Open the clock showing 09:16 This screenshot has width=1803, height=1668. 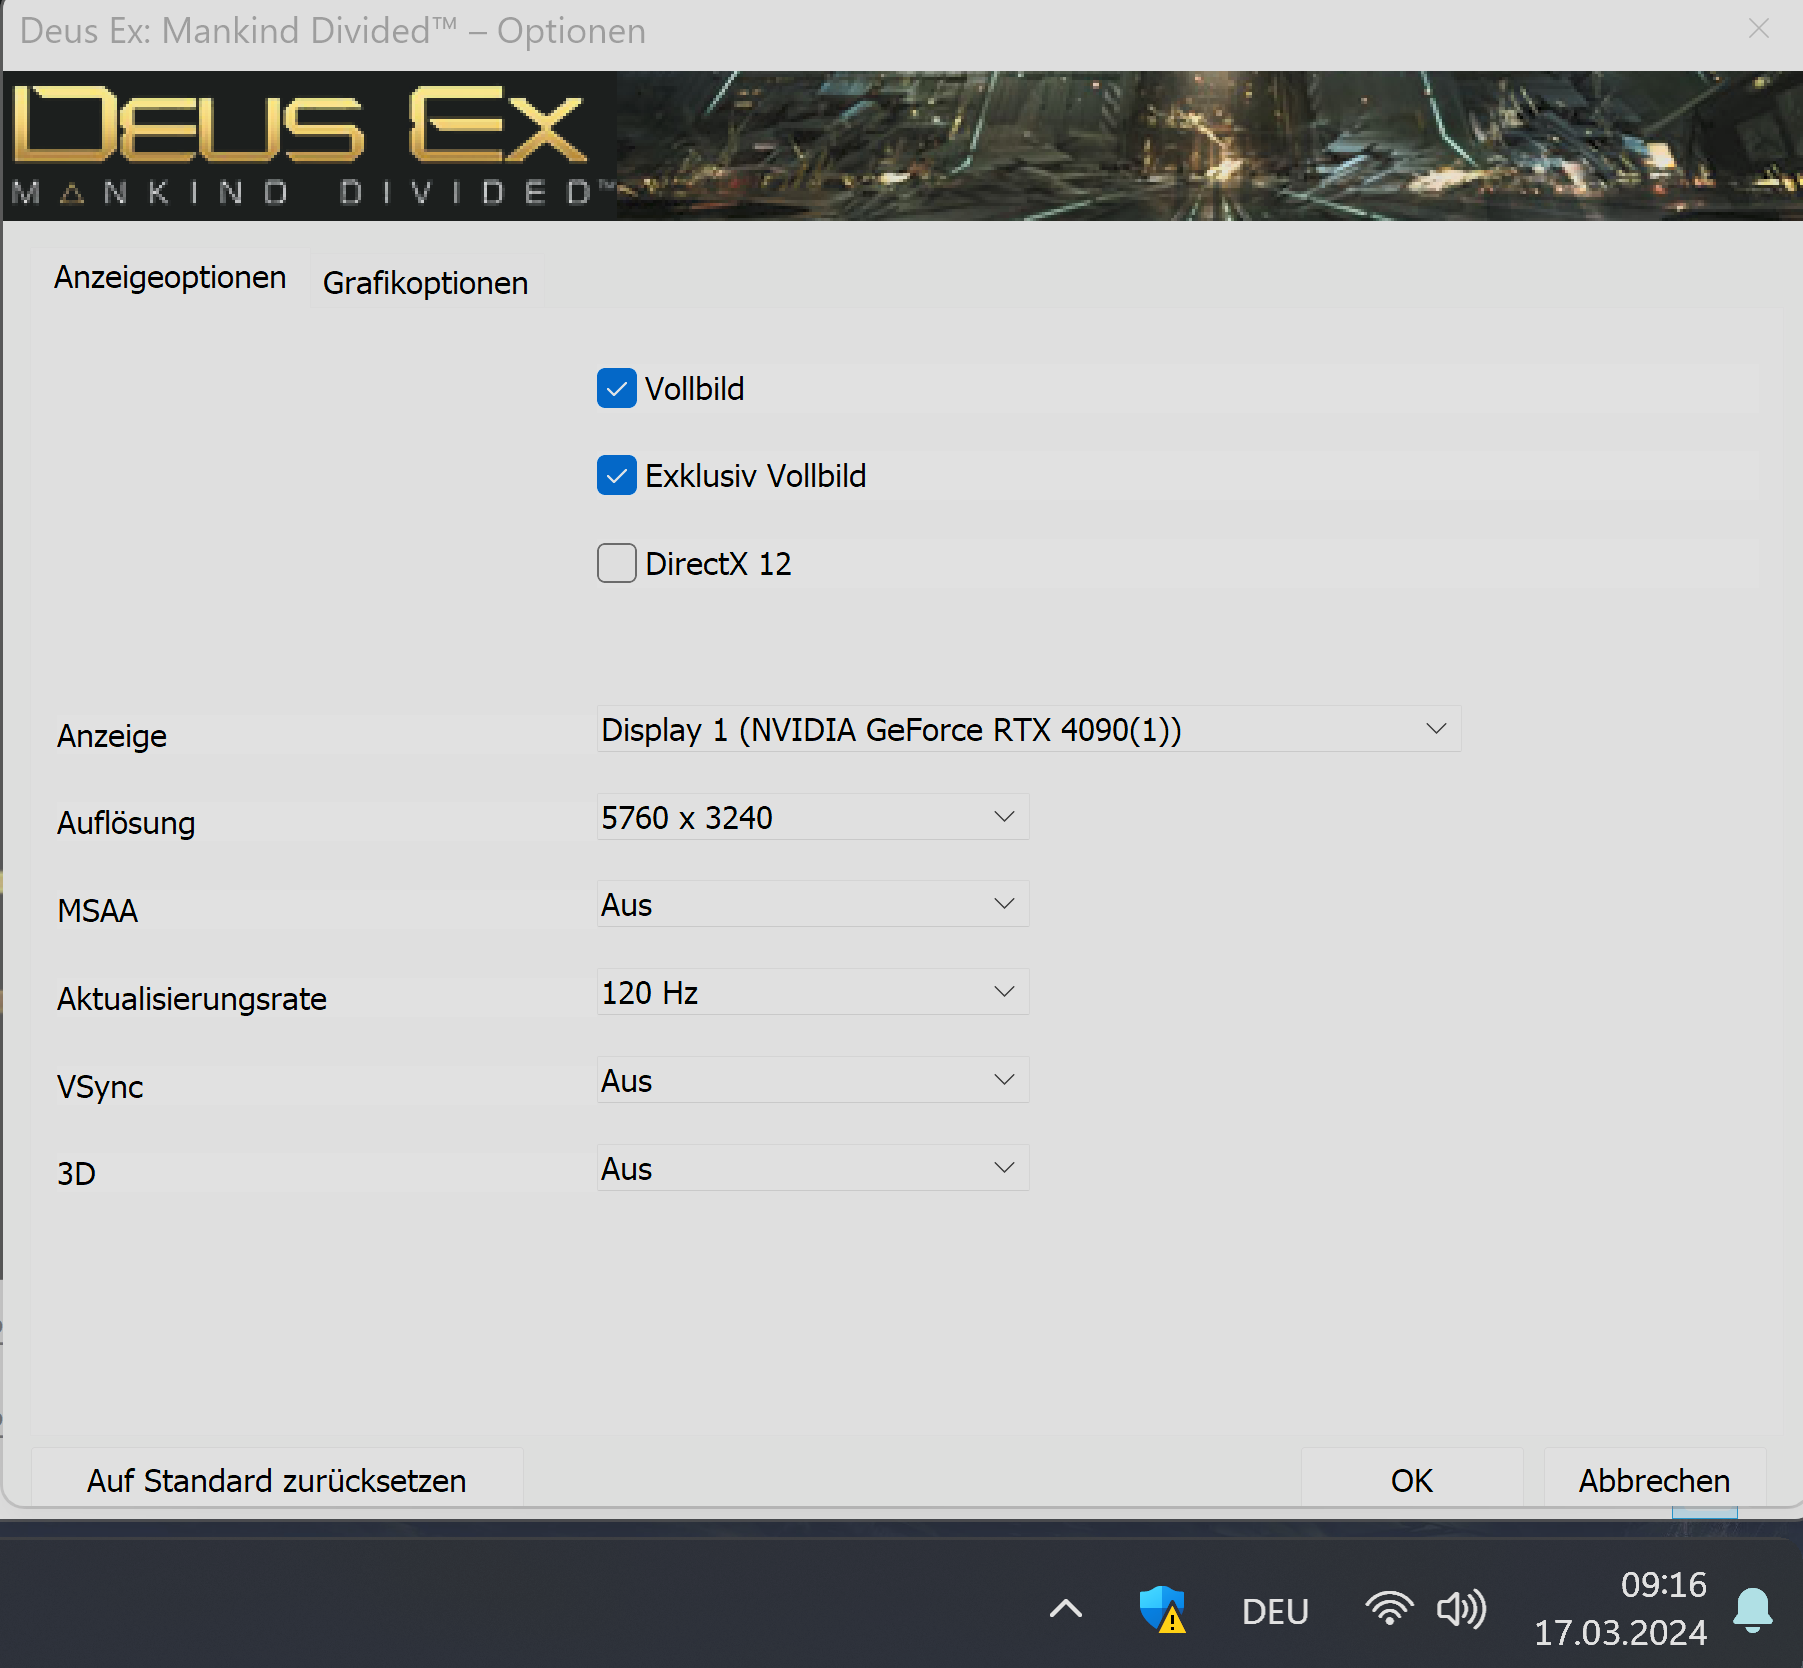pos(1664,1585)
